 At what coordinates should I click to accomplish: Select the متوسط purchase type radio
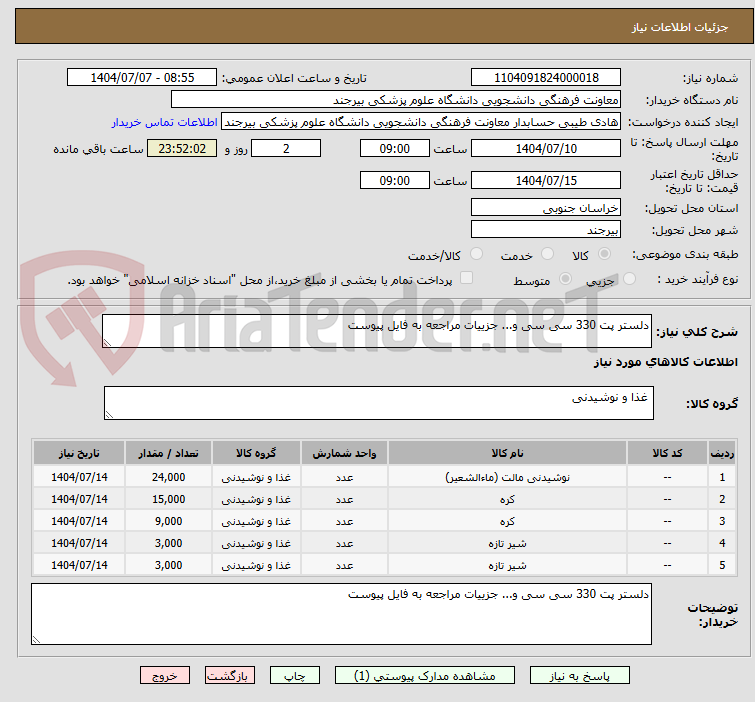click(566, 280)
